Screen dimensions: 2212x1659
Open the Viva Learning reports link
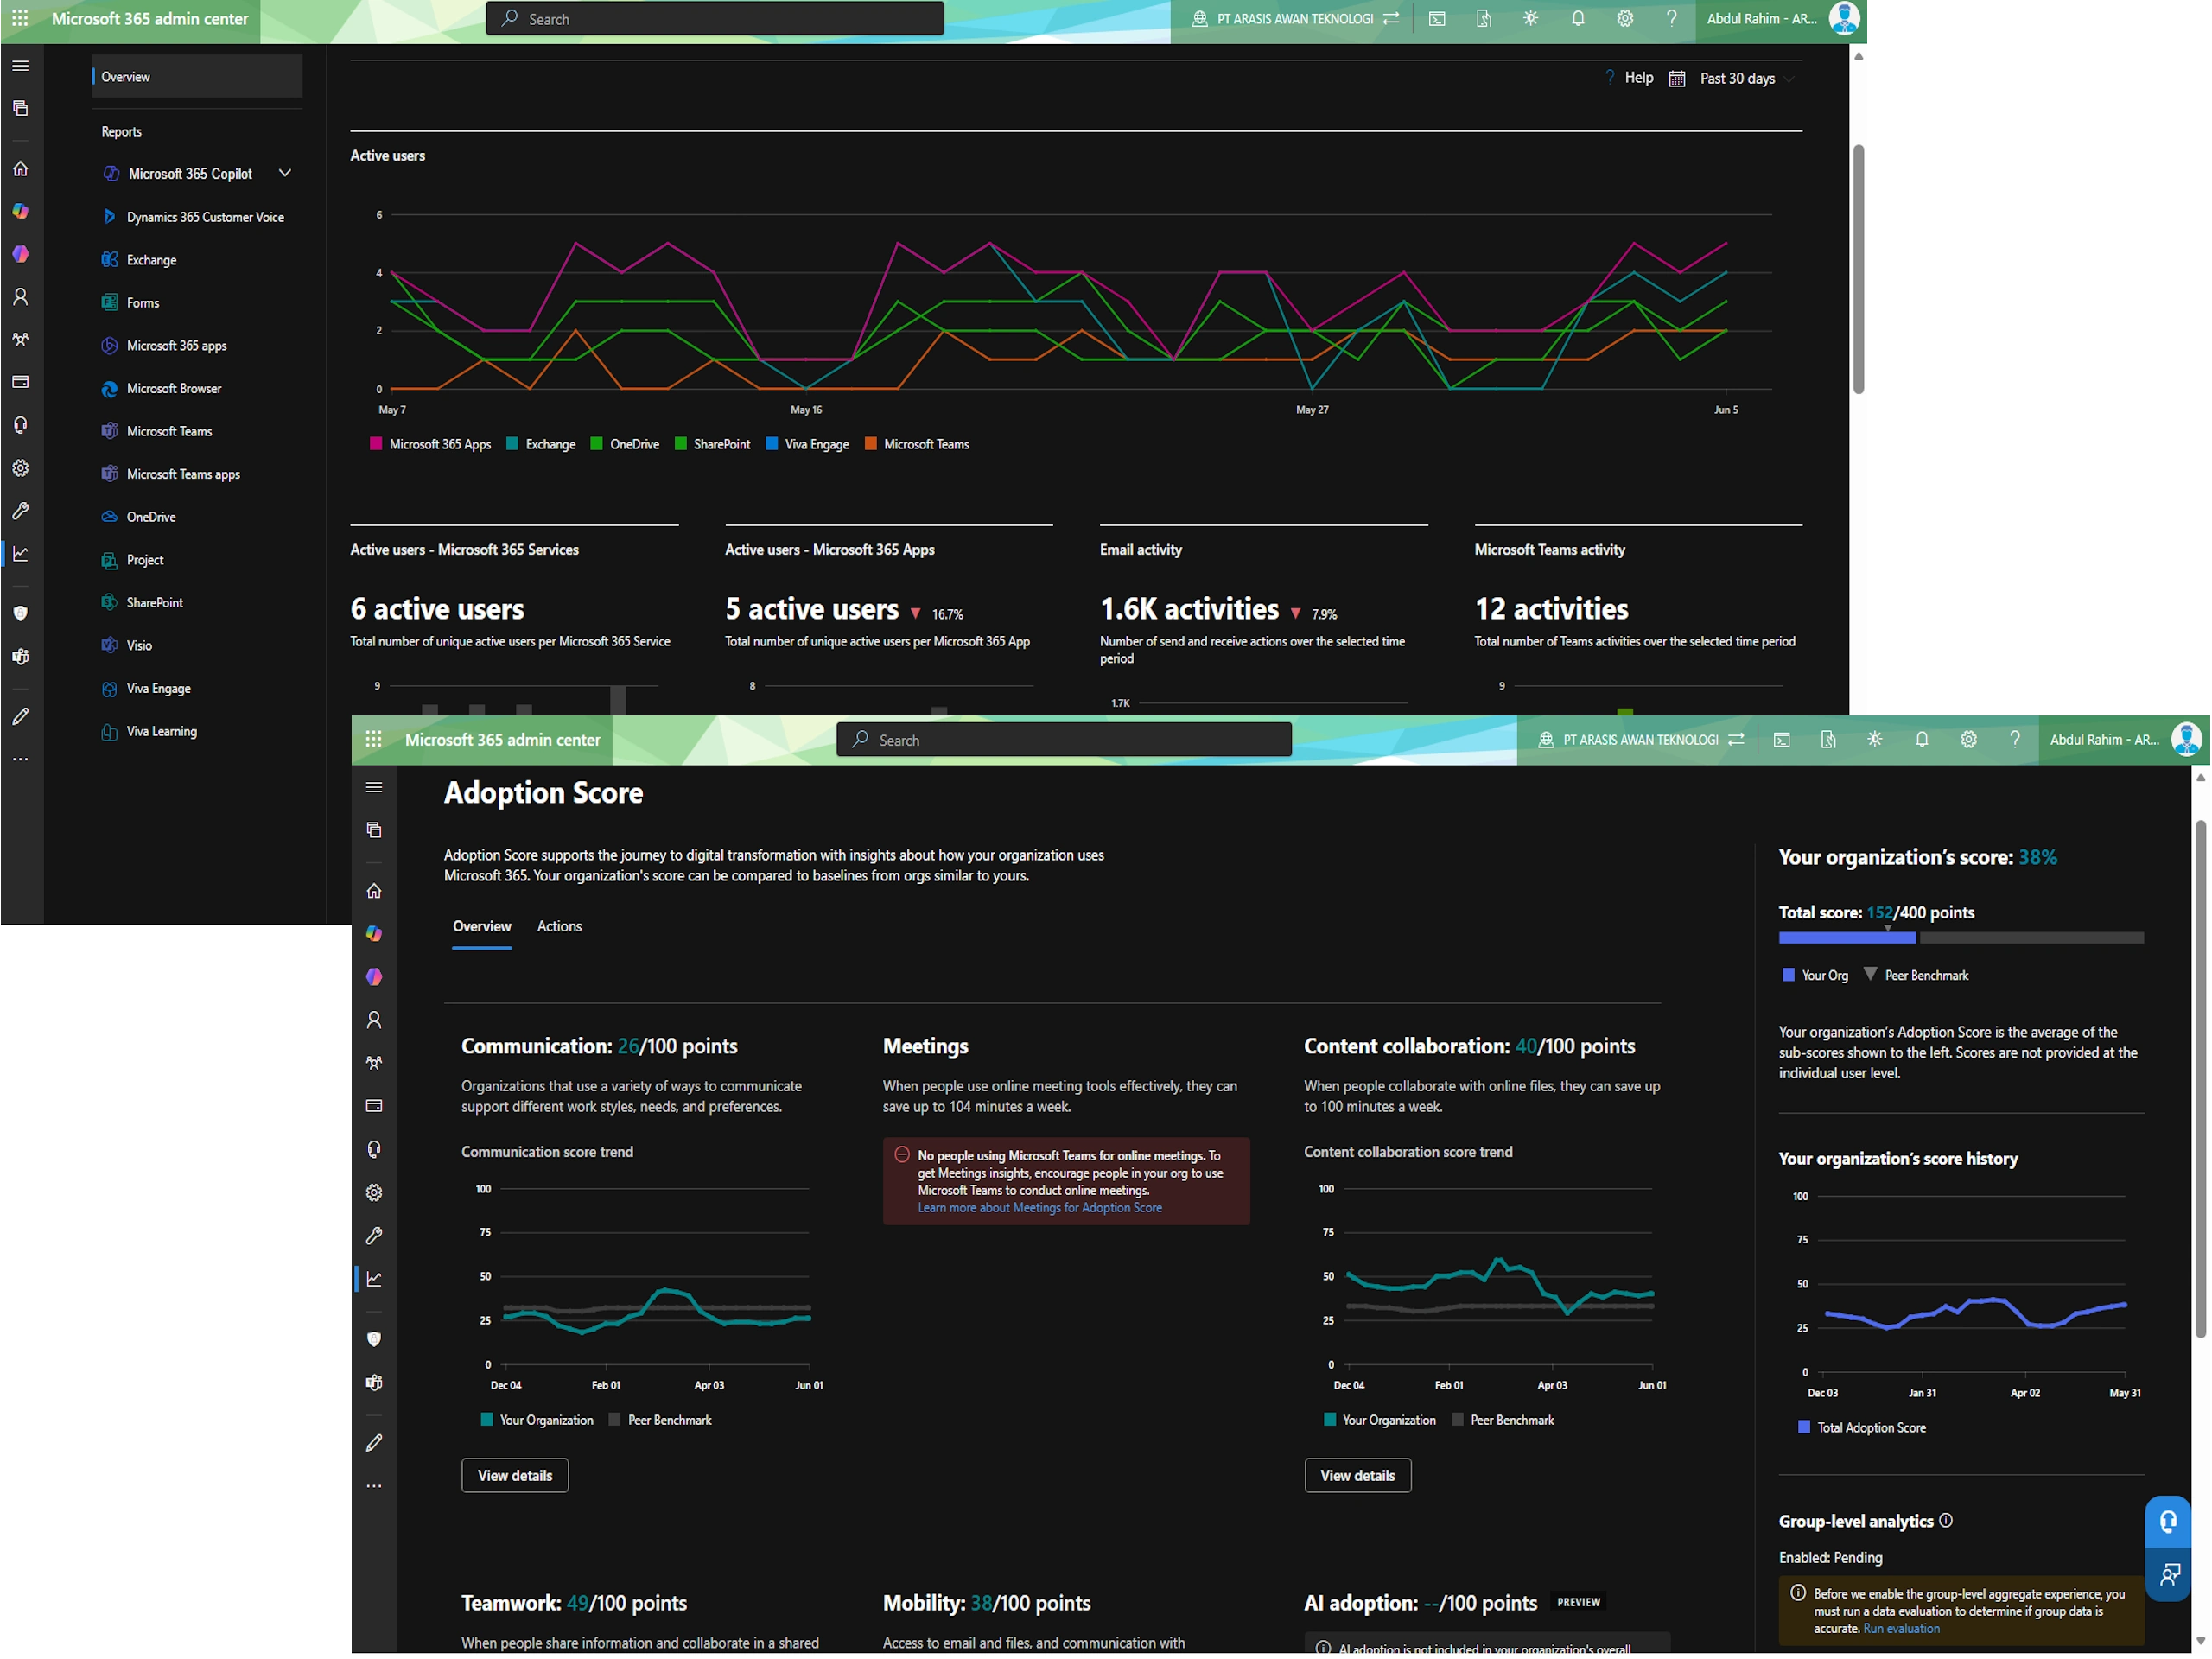coord(161,732)
